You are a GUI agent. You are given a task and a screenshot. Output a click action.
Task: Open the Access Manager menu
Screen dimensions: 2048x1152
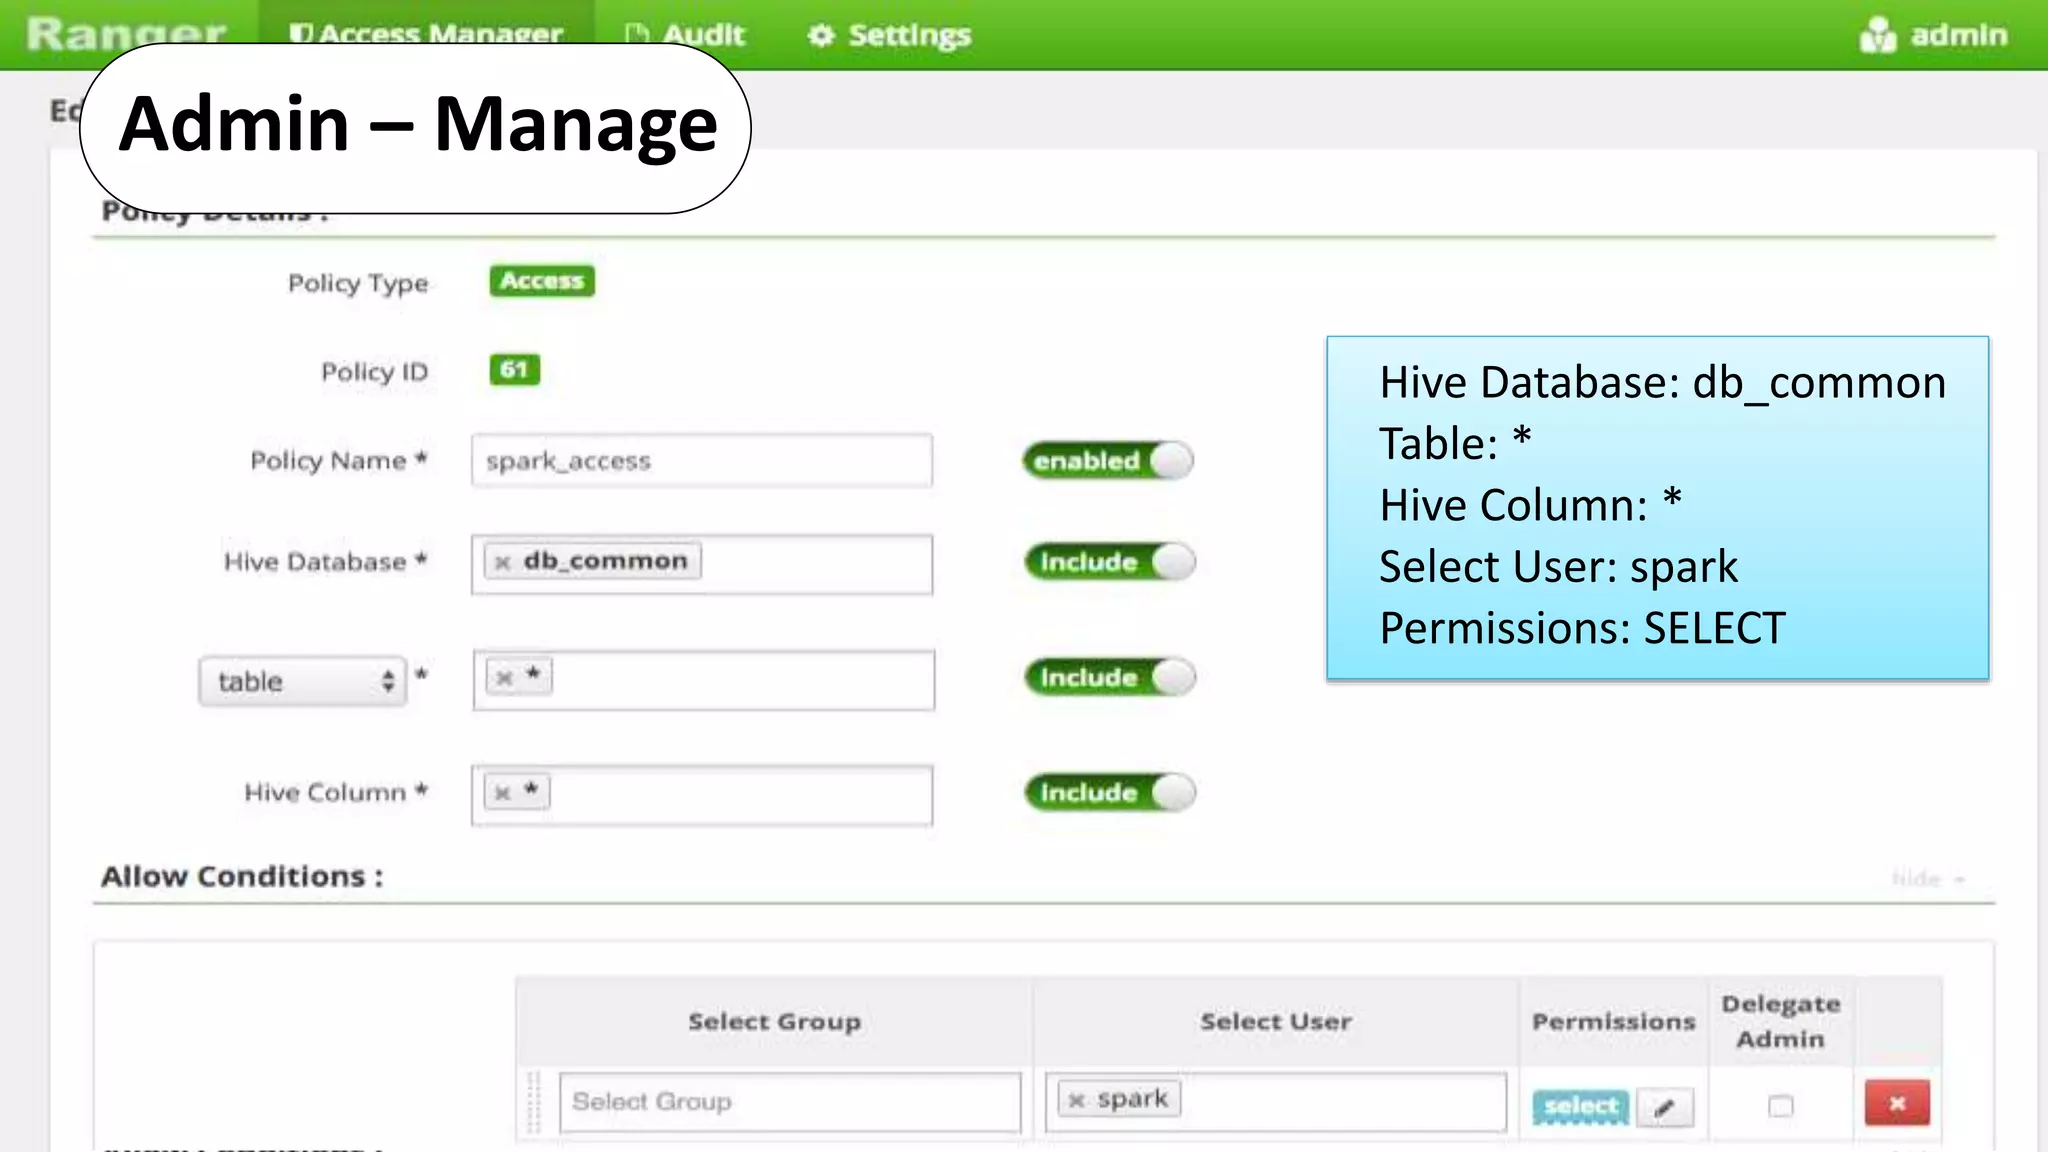(427, 34)
